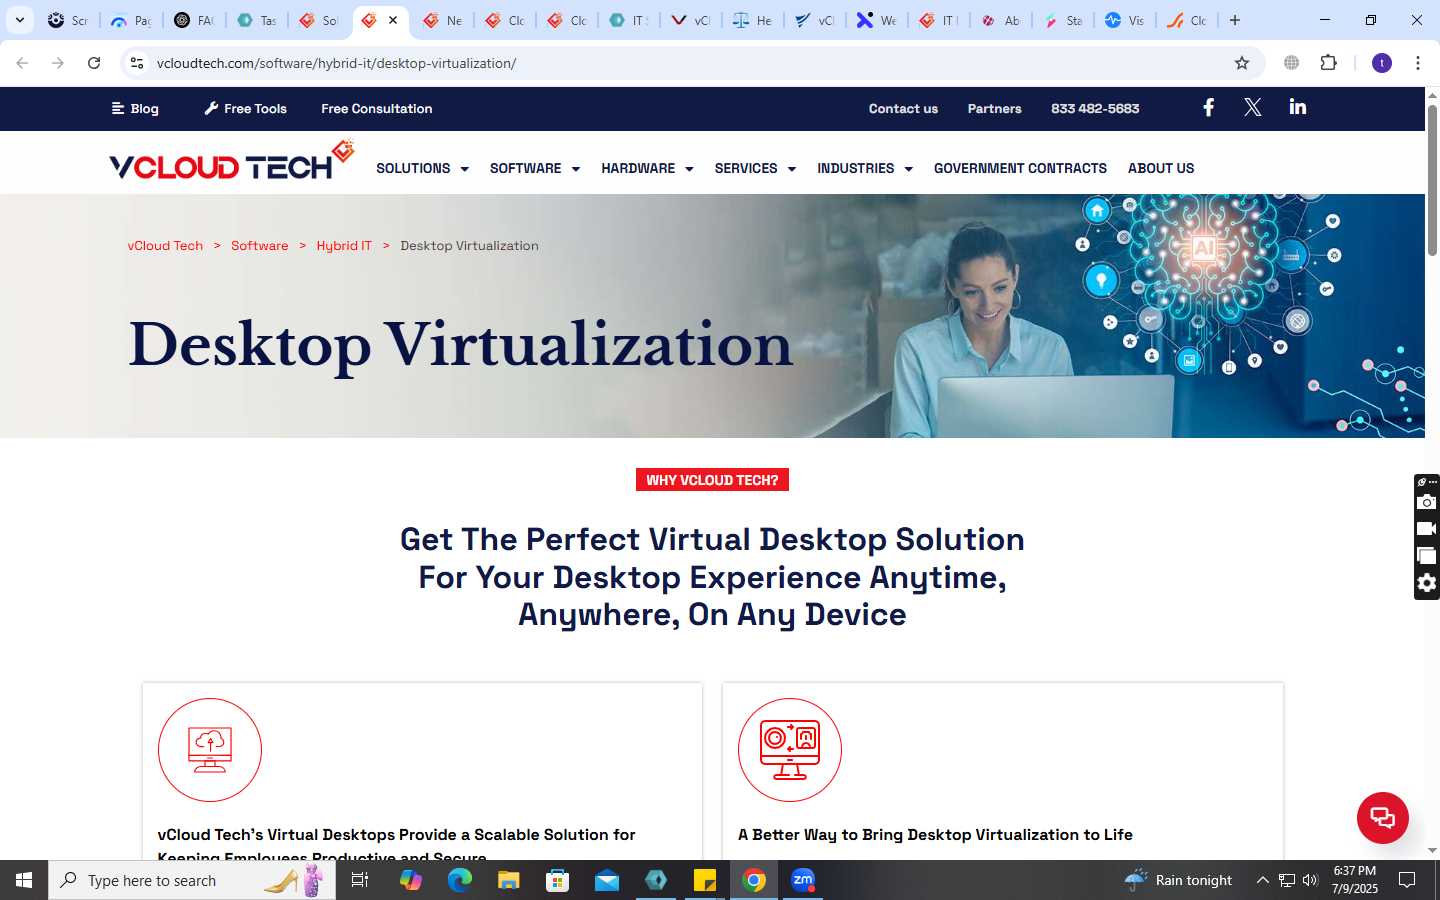The width and height of the screenshot is (1440, 900).
Task: Expand the HARDWARE dropdown menu
Action: [647, 168]
